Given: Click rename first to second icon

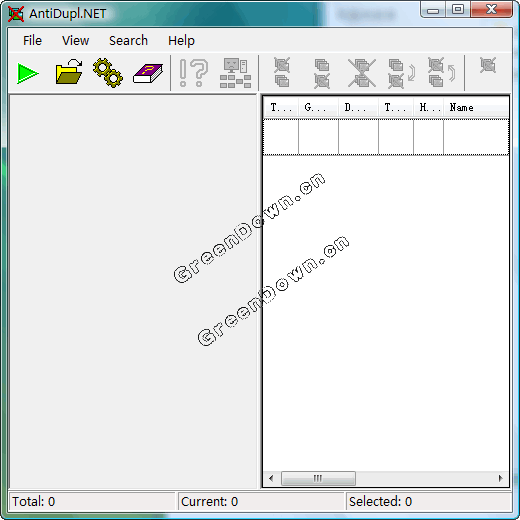Looking at the screenshot, I should pos(402,74).
